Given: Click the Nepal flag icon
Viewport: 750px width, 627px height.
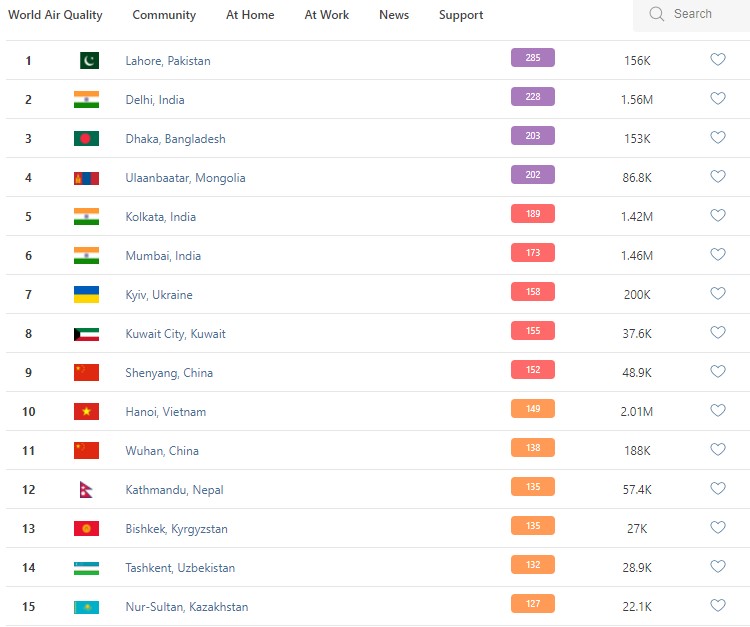Looking at the screenshot, I should click(86, 490).
